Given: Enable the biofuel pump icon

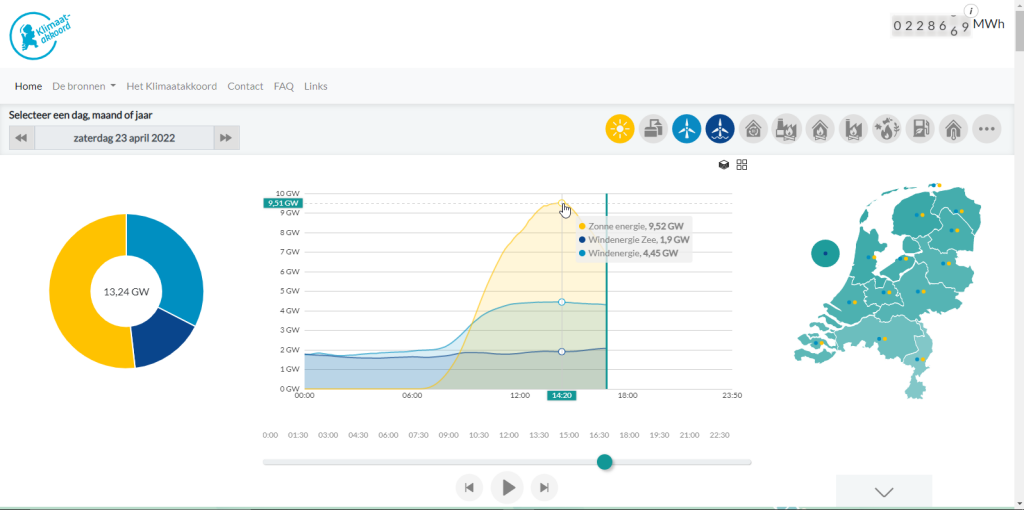Looking at the screenshot, I should [920, 129].
